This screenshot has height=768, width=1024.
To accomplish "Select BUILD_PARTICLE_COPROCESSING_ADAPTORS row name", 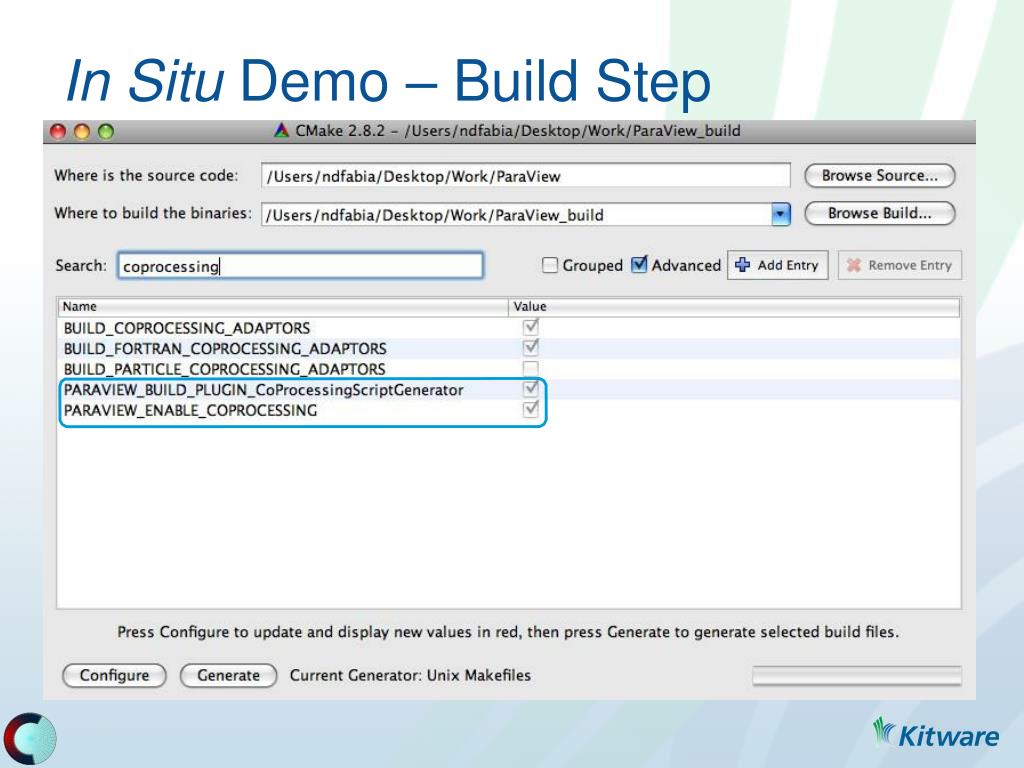I will (225, 369).
